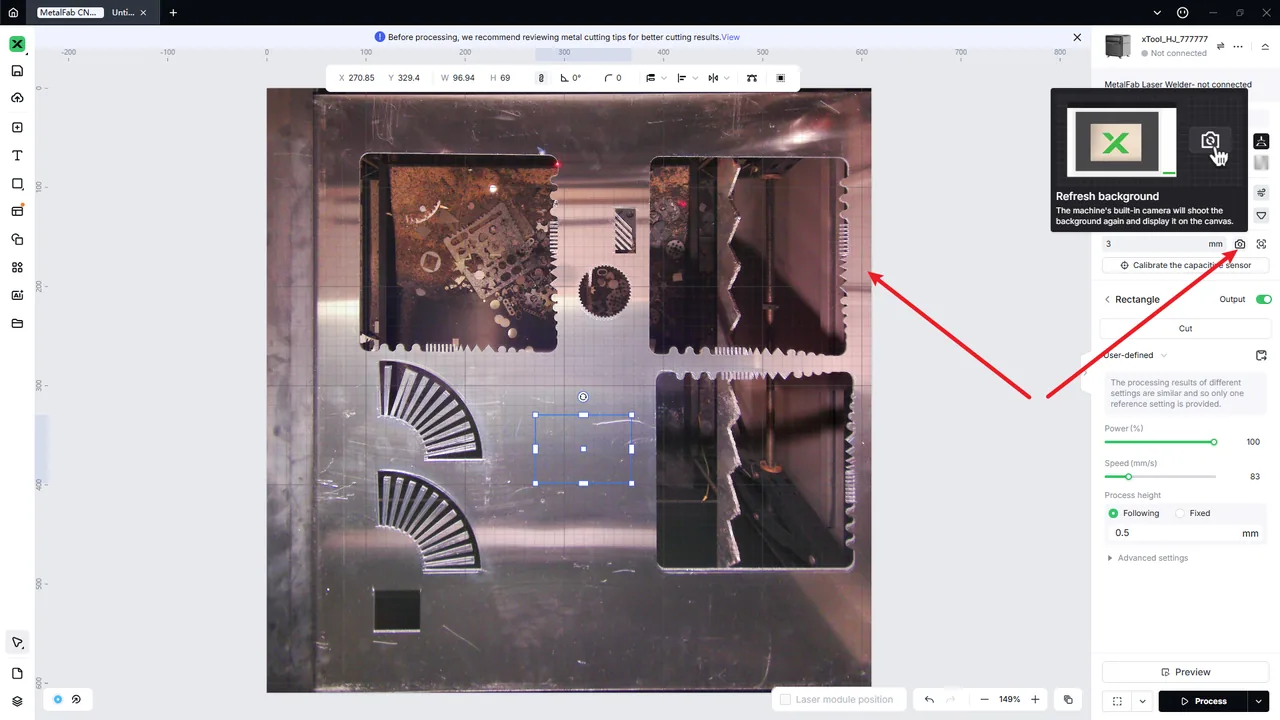The image size is (1280, 720).
Task: Click the Save icon in sidebar
Action: (x=17, y=71)
